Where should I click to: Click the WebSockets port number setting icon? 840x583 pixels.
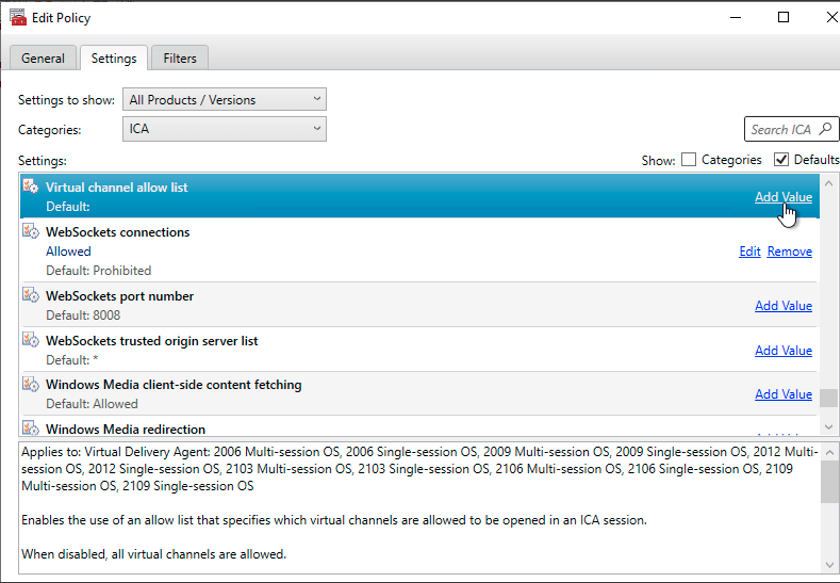click(30, 296)
